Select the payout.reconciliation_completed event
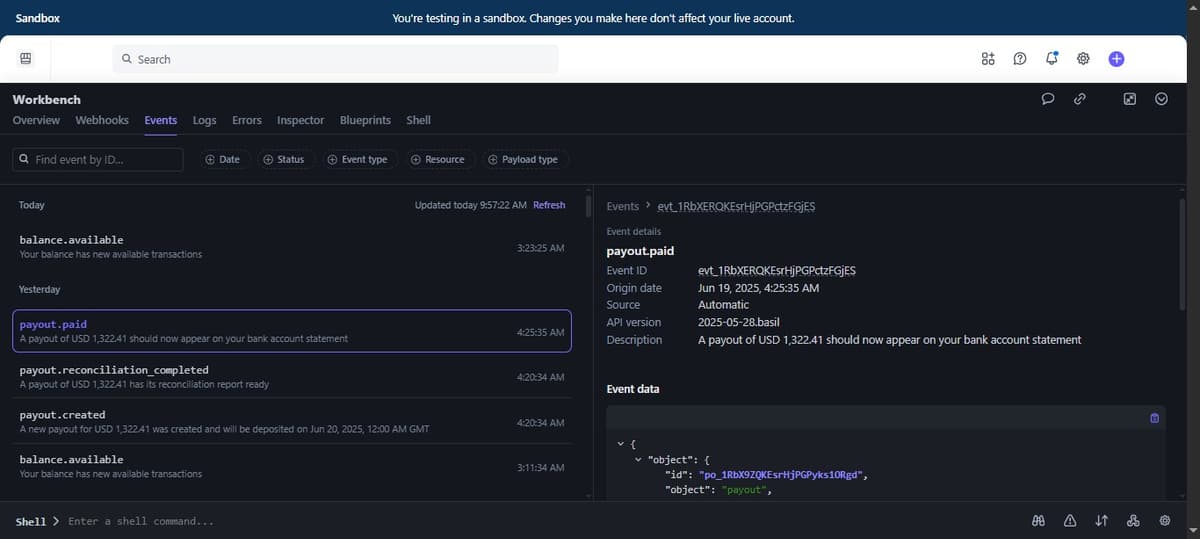 click(x=292, y=376)
